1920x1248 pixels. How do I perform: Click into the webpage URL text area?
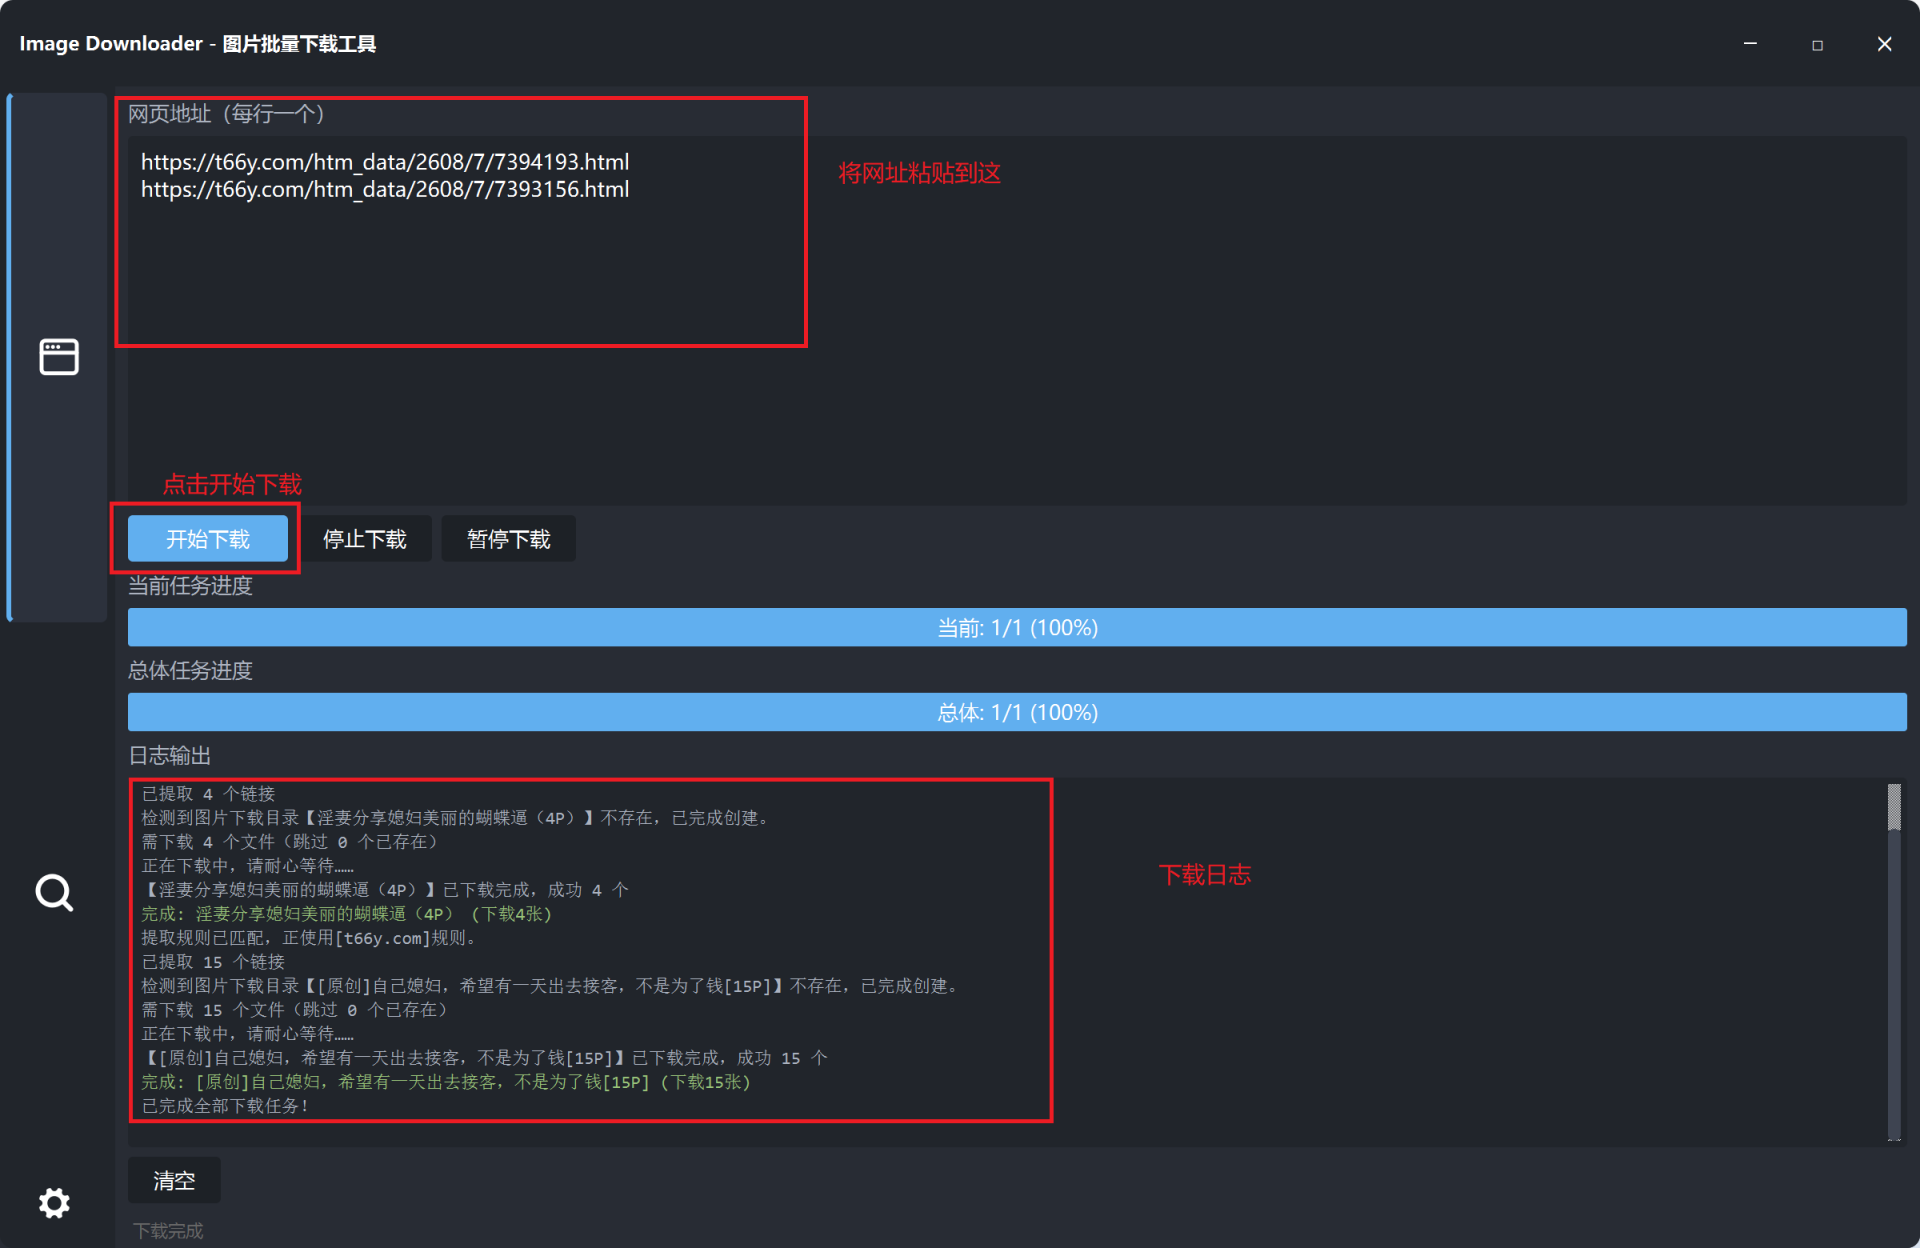pyautogui.click(x=1017, y=320)
